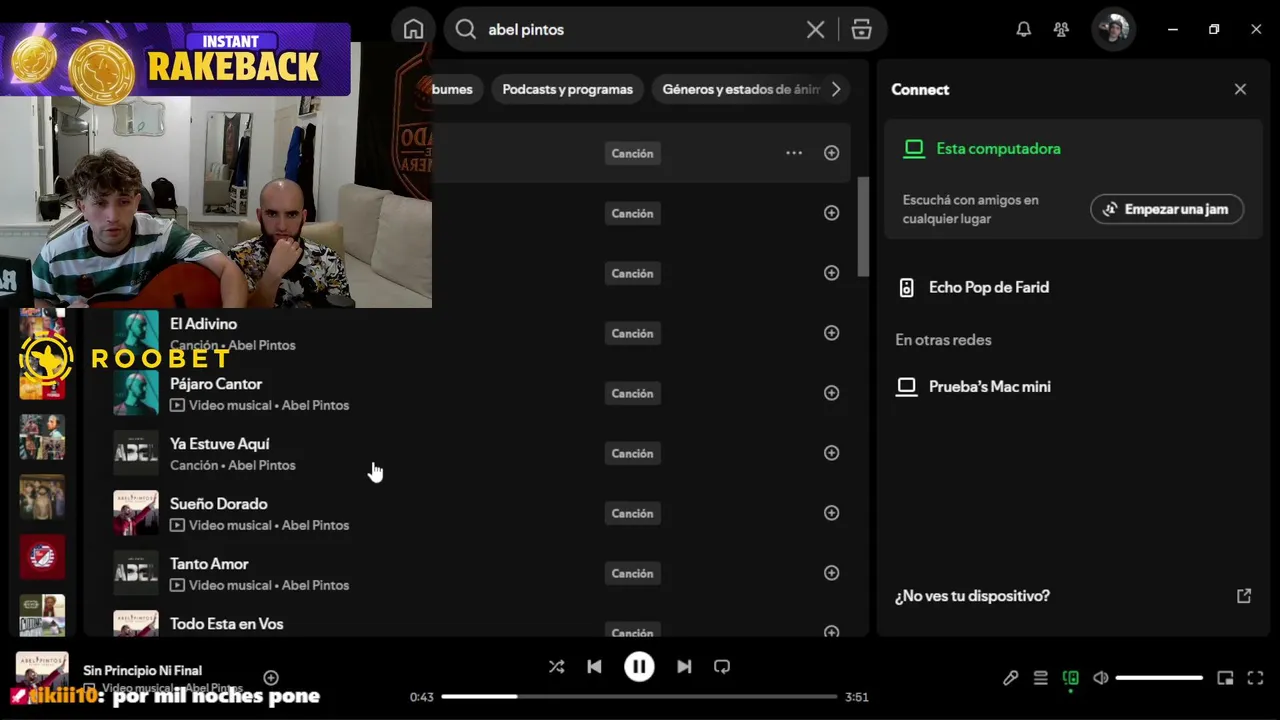Pause the current song
Screen dimensions: 1280x720
point(639,667)
